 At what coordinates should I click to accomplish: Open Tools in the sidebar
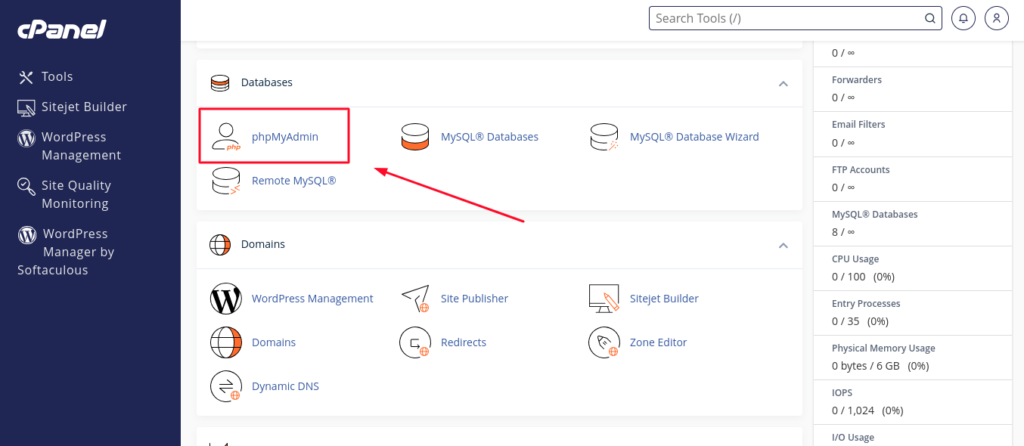[x=57, y=76]
